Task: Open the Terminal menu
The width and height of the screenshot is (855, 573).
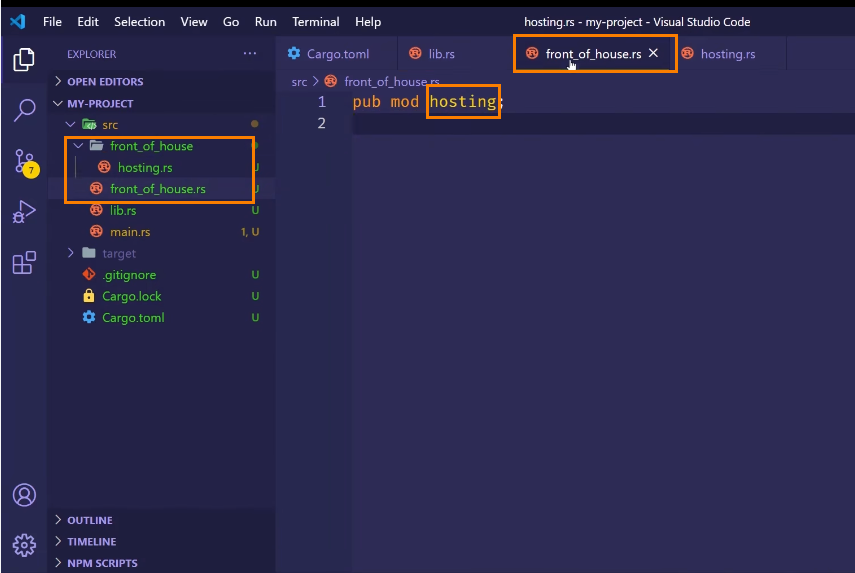Action: [x=315, y=22]
